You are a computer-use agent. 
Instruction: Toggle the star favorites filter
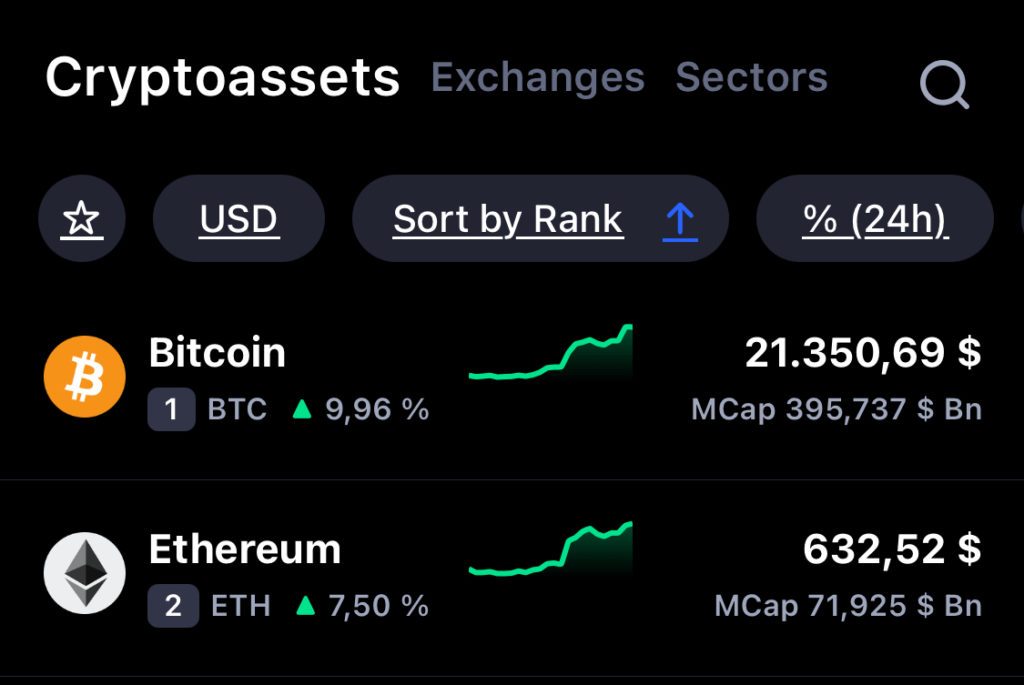pos(82,218)
